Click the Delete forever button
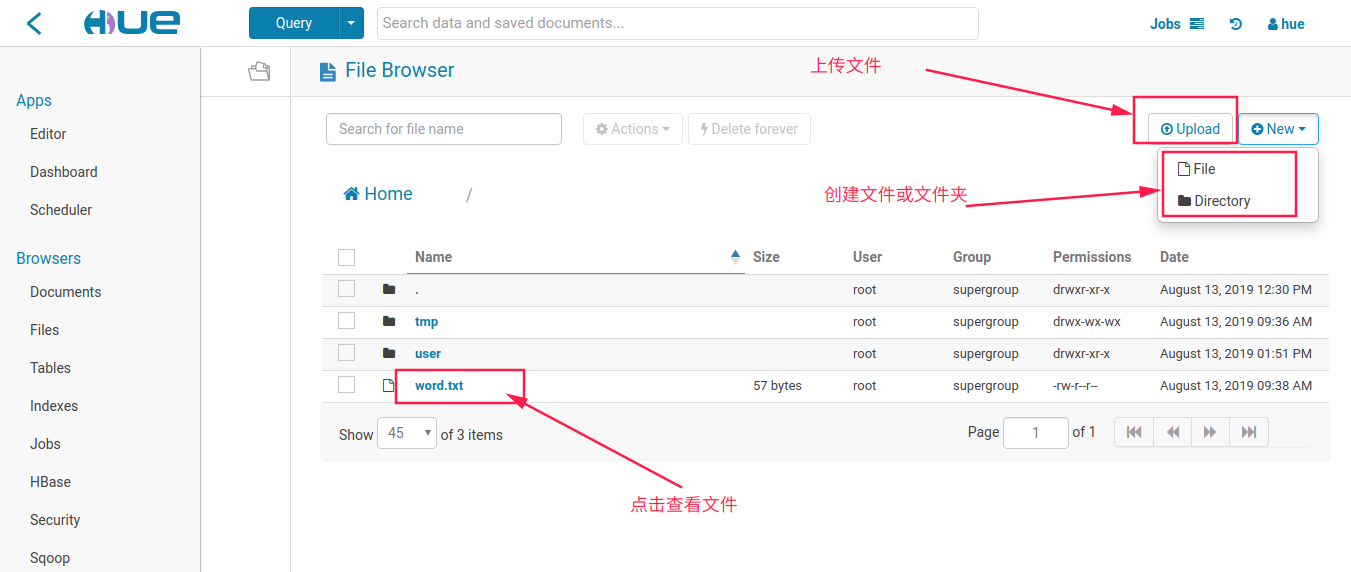The height and width of the screenshot is (572, 1351). [x=749, y=129]
